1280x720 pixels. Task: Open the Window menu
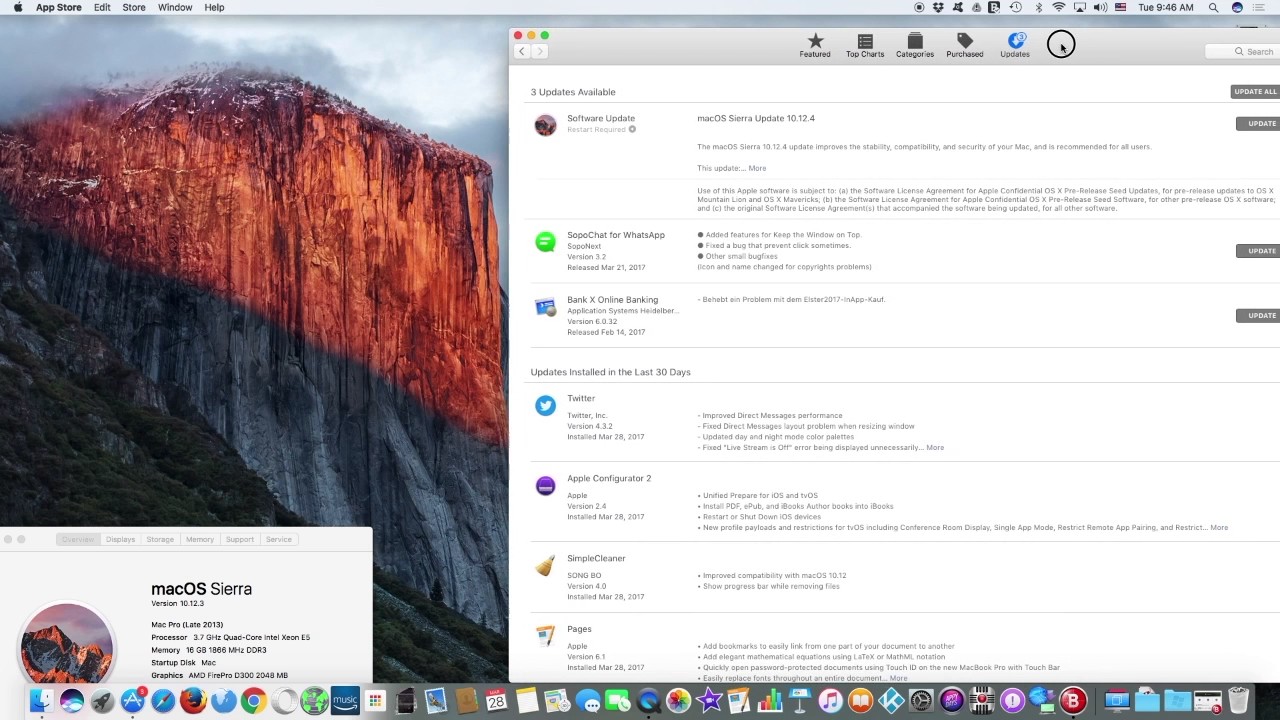175,7
